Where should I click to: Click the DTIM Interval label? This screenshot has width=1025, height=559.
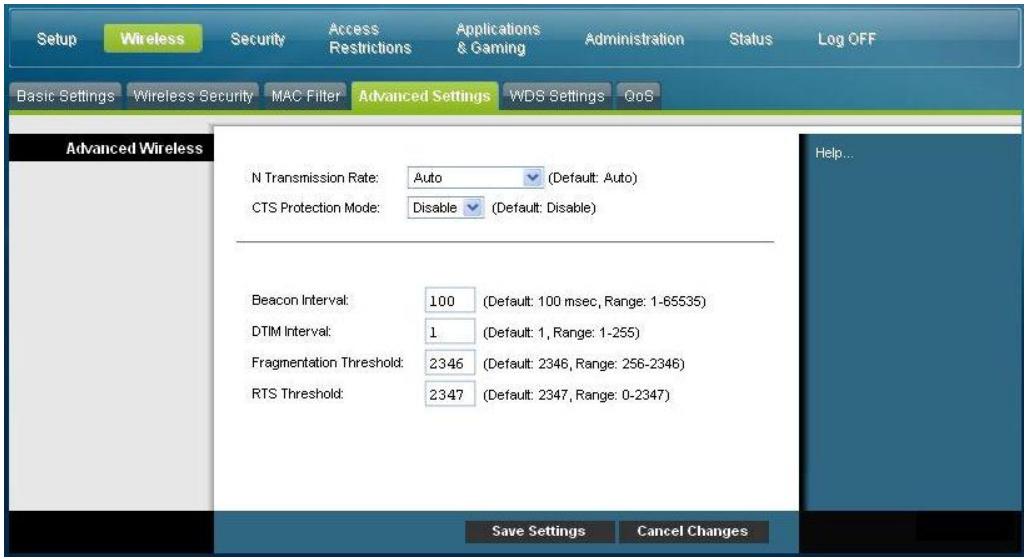[291, 331]
